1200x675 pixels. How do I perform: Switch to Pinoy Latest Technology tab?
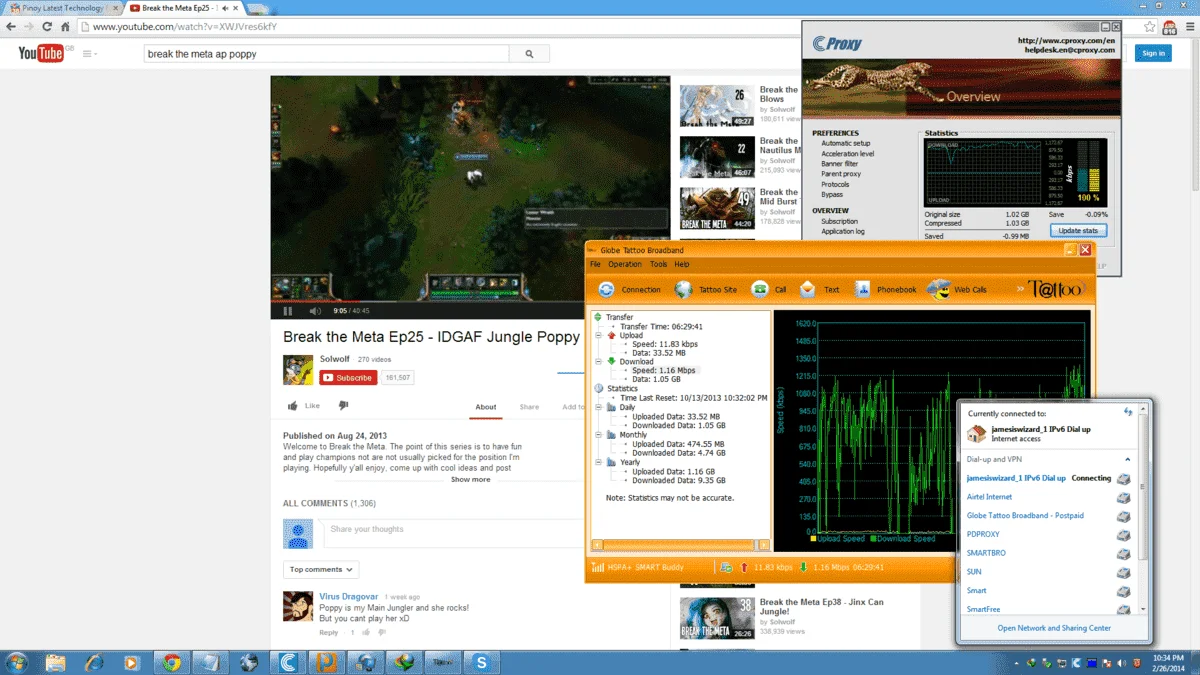tap(62, 8)
